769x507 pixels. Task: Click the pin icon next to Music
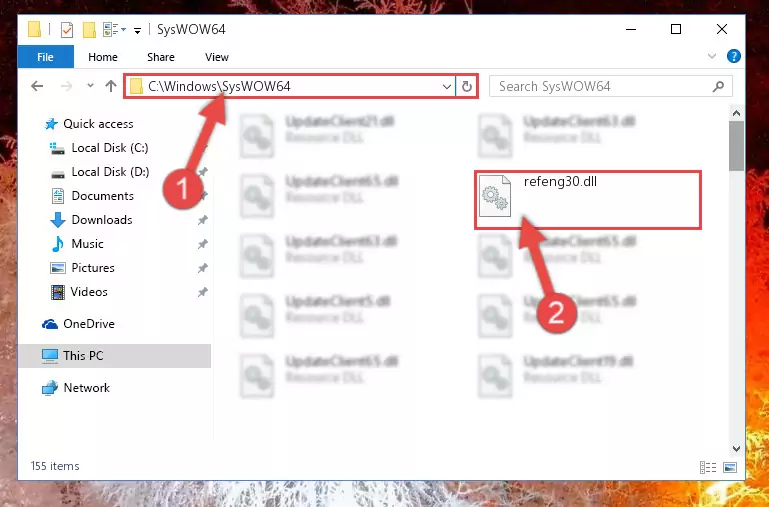[203, 244]
